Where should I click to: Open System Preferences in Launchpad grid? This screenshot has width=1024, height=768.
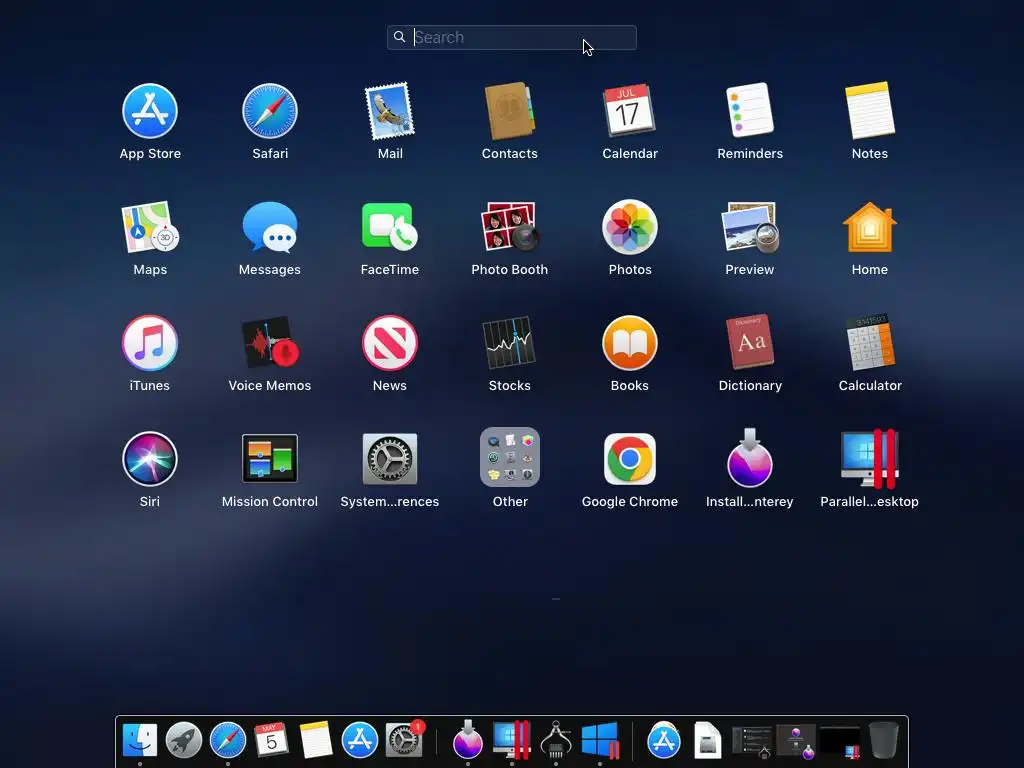(x=390, y=458)
